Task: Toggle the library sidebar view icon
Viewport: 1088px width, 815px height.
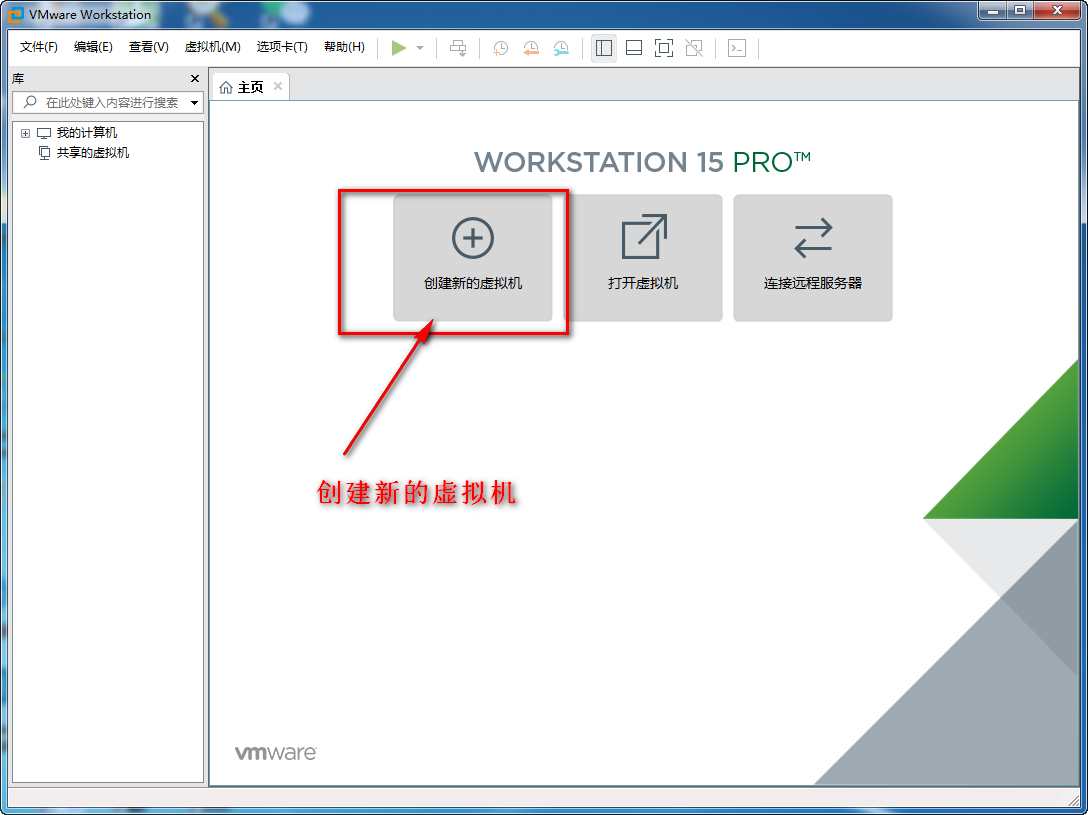Action: pos(604,48)
